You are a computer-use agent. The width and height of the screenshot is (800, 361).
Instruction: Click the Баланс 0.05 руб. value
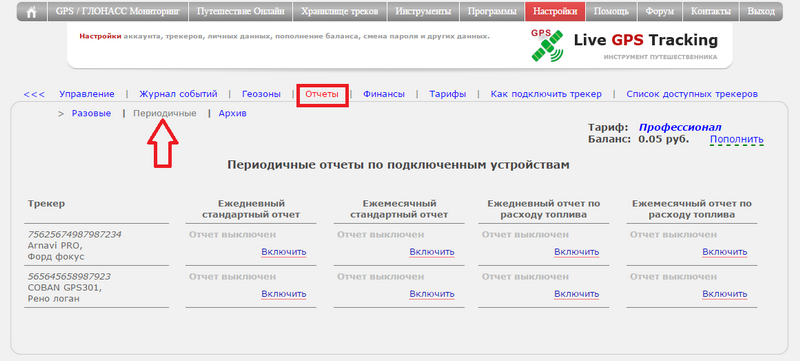663,139
